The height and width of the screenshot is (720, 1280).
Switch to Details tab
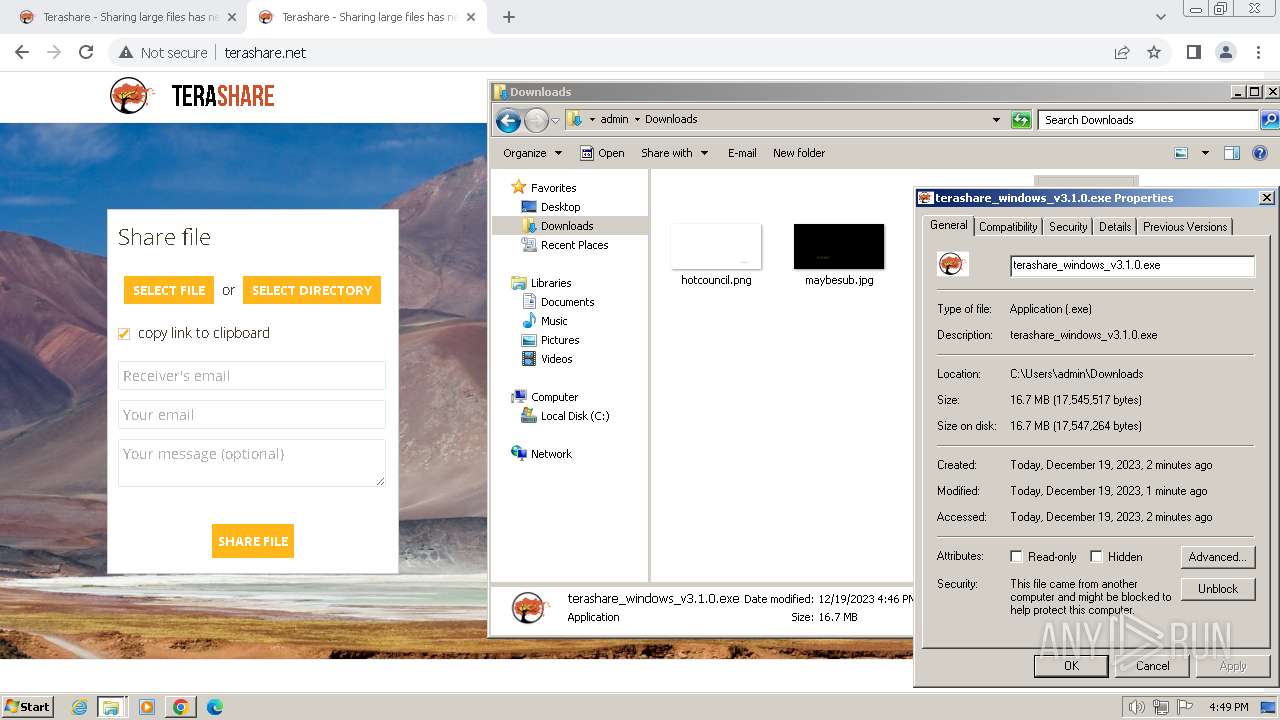point(1115,227)
